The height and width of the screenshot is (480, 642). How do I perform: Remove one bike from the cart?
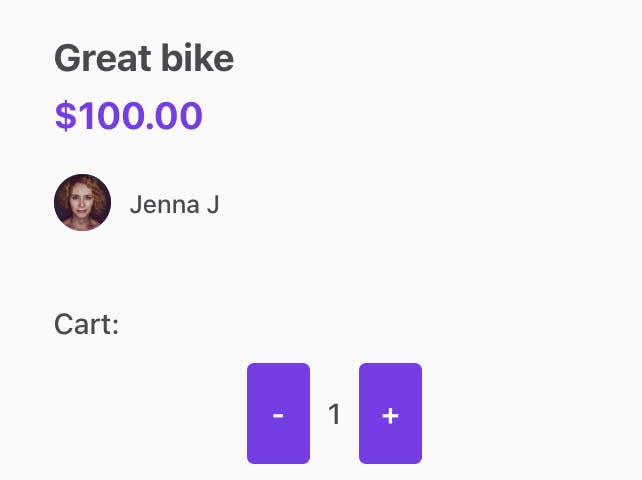click(x=278, y=413)
